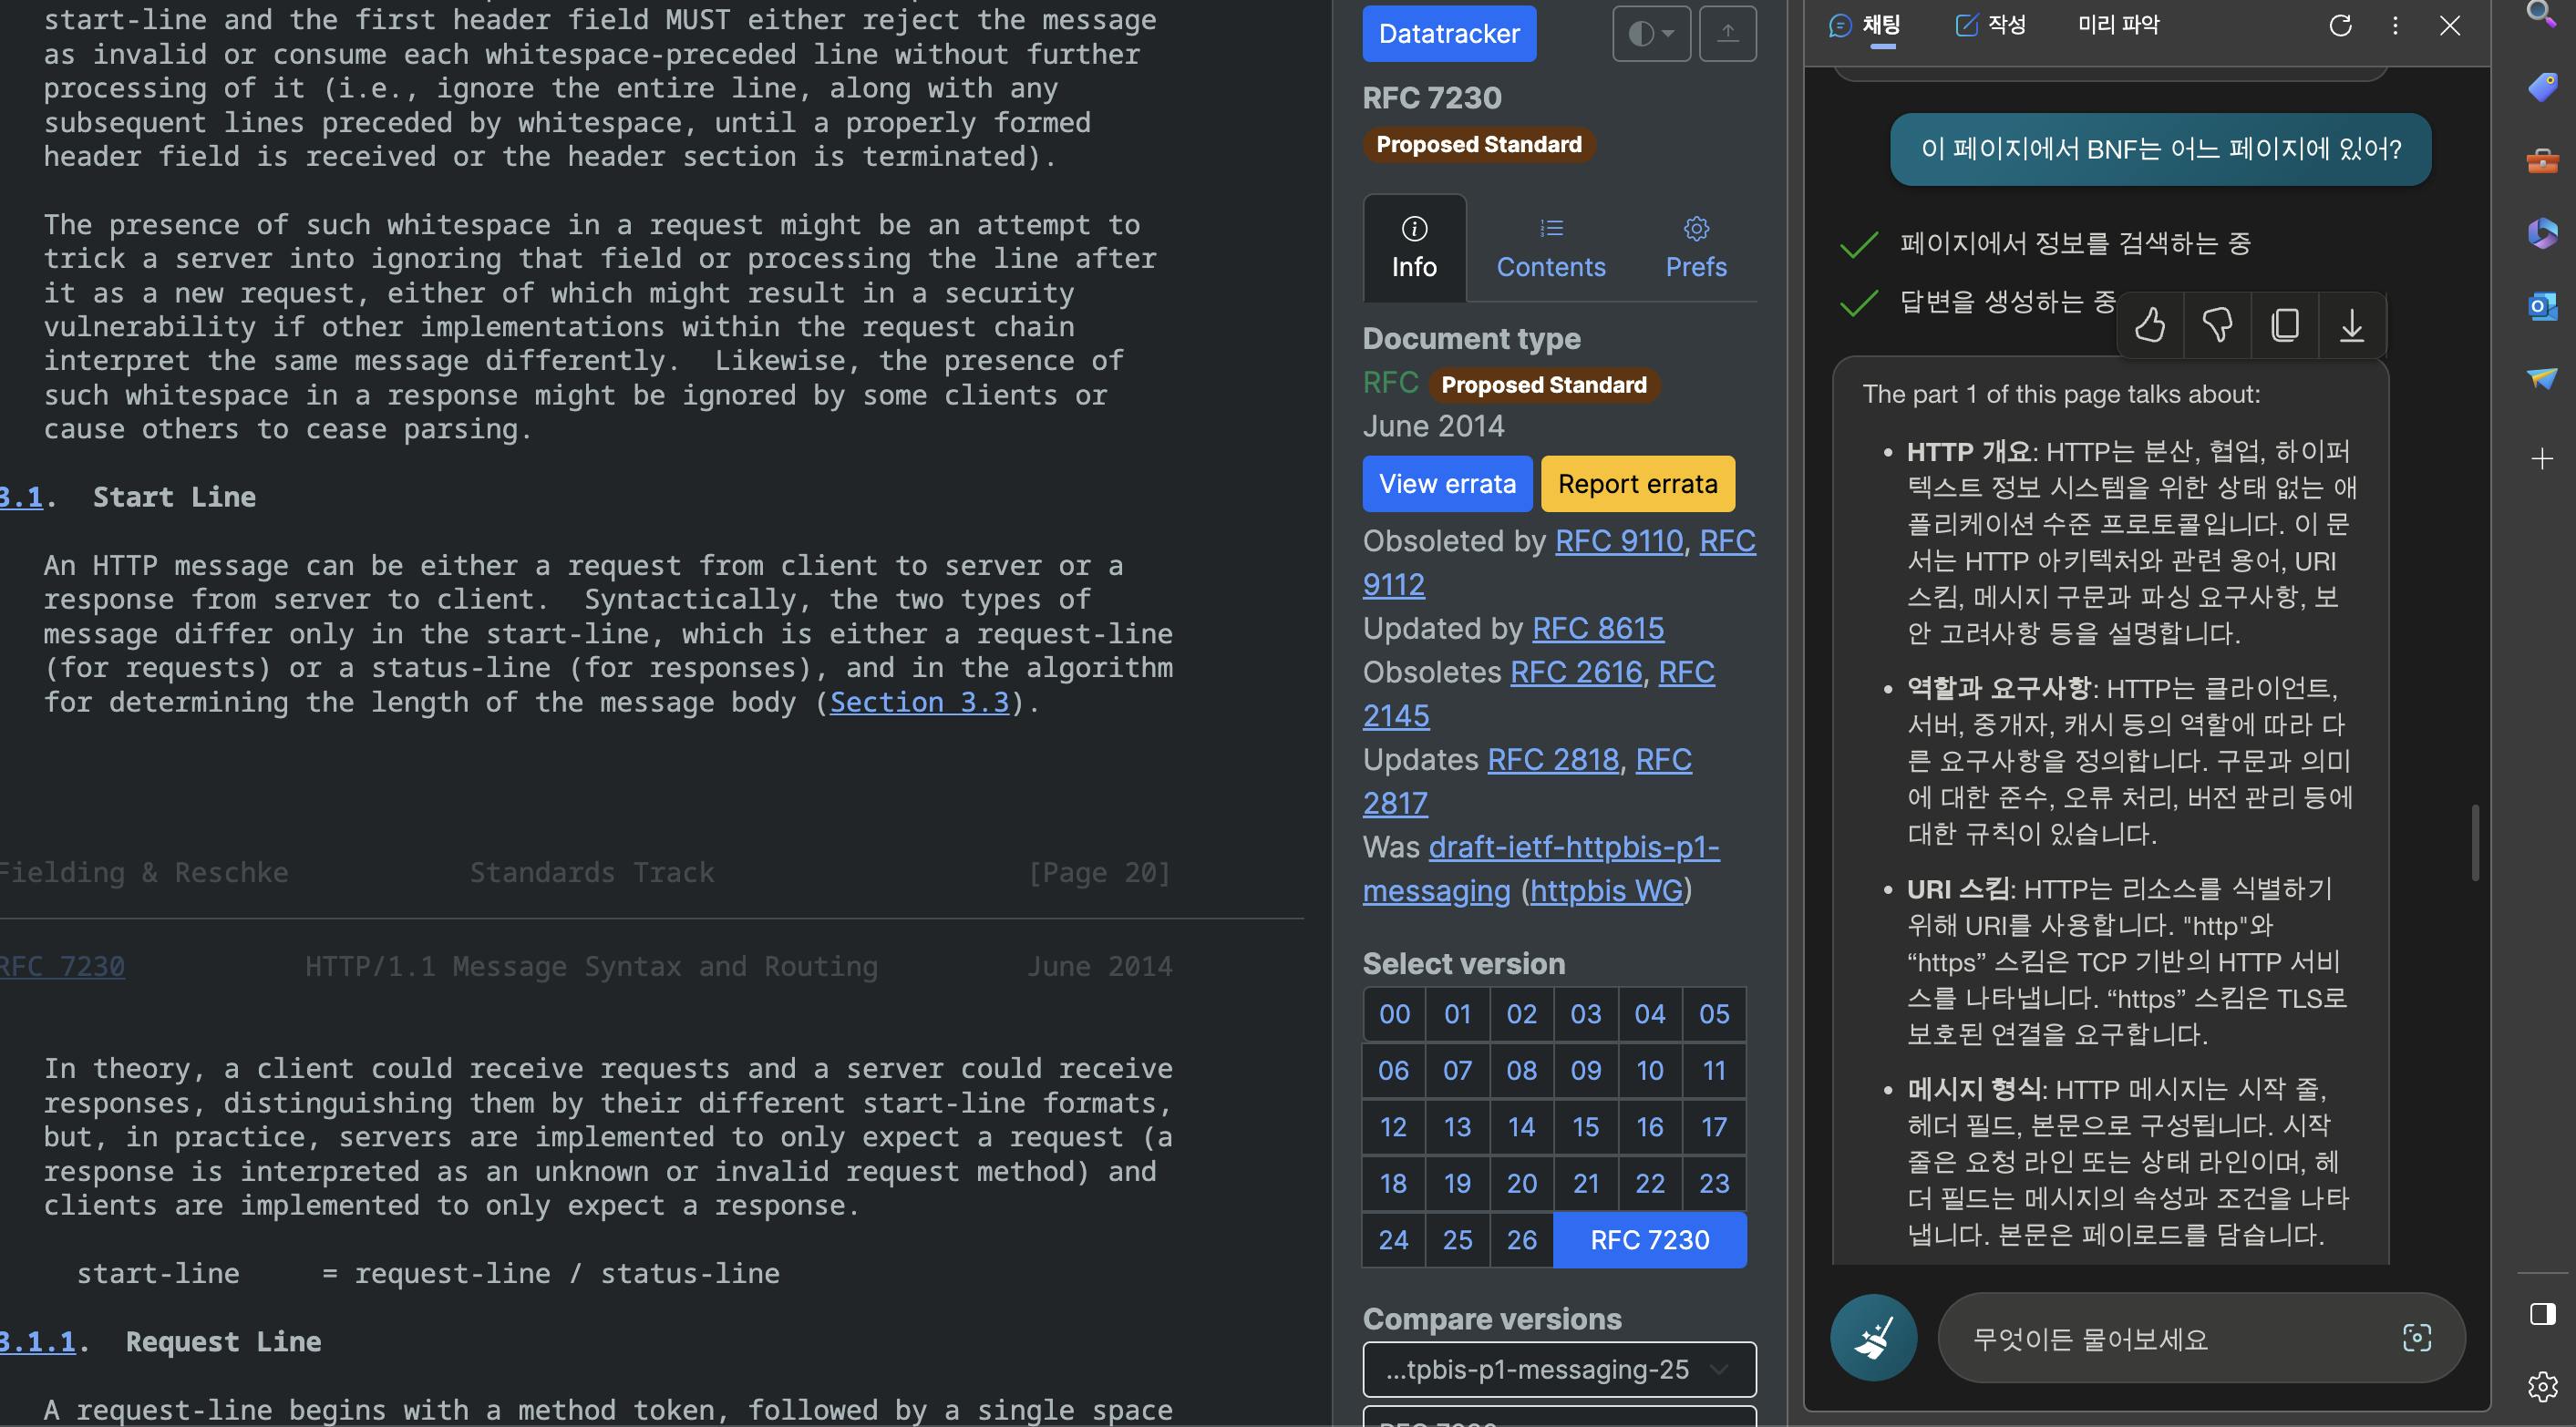Image resolution: width=2576 pixels, height=1427 pixels.
Task: Switch to the Contents tab
Action: point(1550,248)
